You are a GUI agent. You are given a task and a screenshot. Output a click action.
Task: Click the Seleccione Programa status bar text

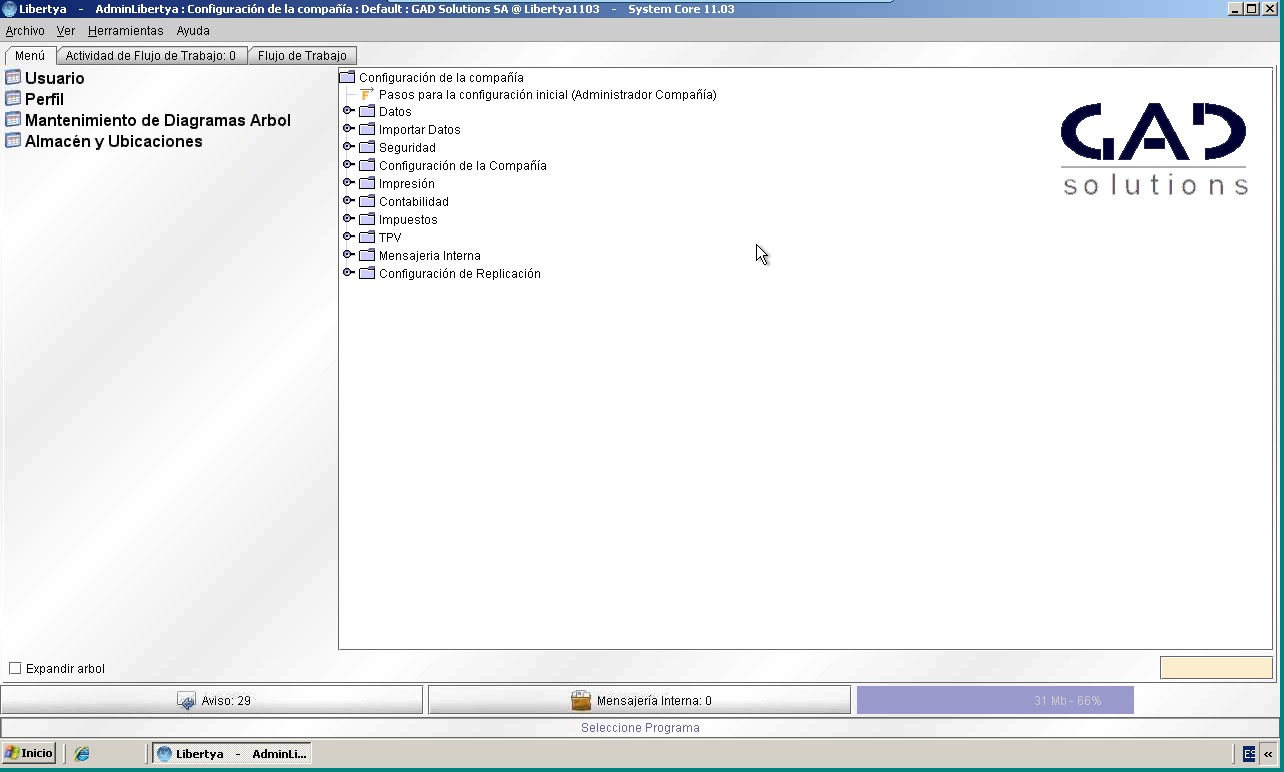pyautogui.click(x=640, y=728)
